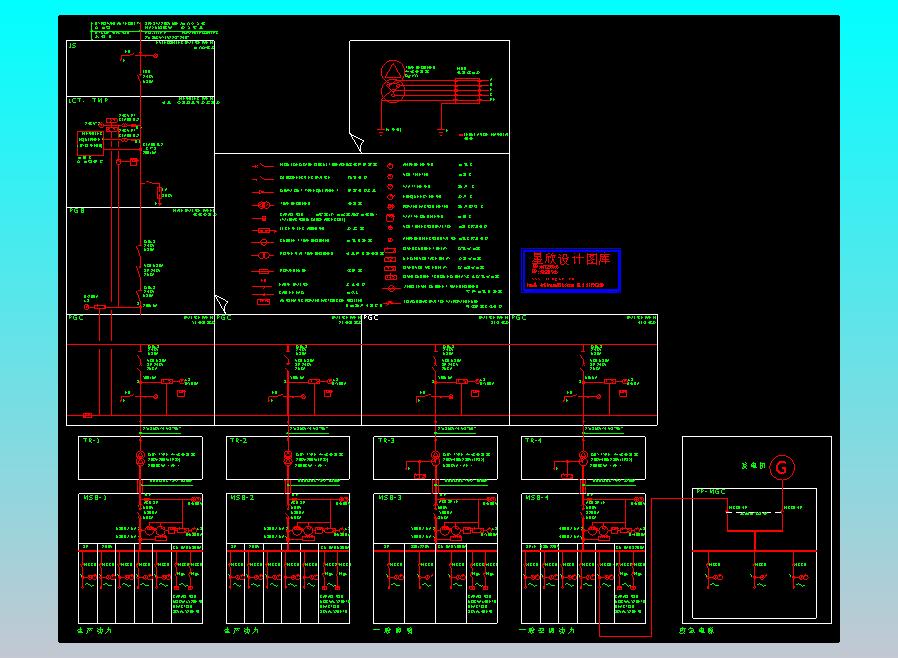Select the transformer symbol inside TR-4 box
This screenshot has width=898, height=658.
coord(582,457)
